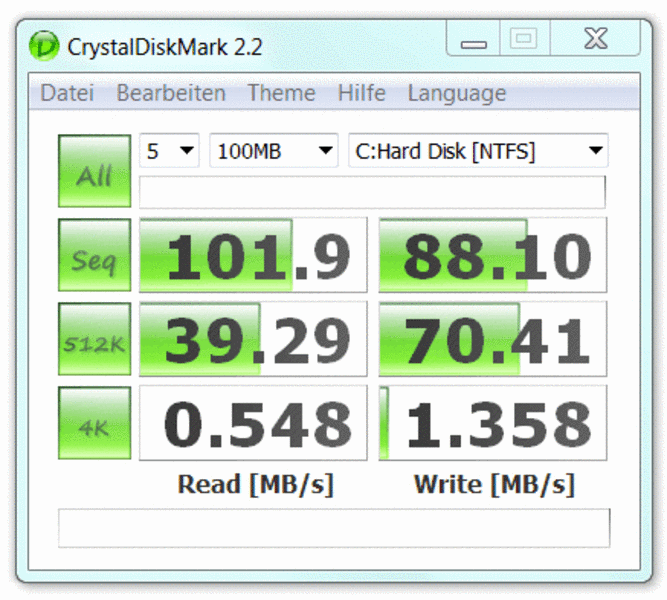Screen dimensions: 667x600
Task: Open the Language menu
Action: (457, 94)
